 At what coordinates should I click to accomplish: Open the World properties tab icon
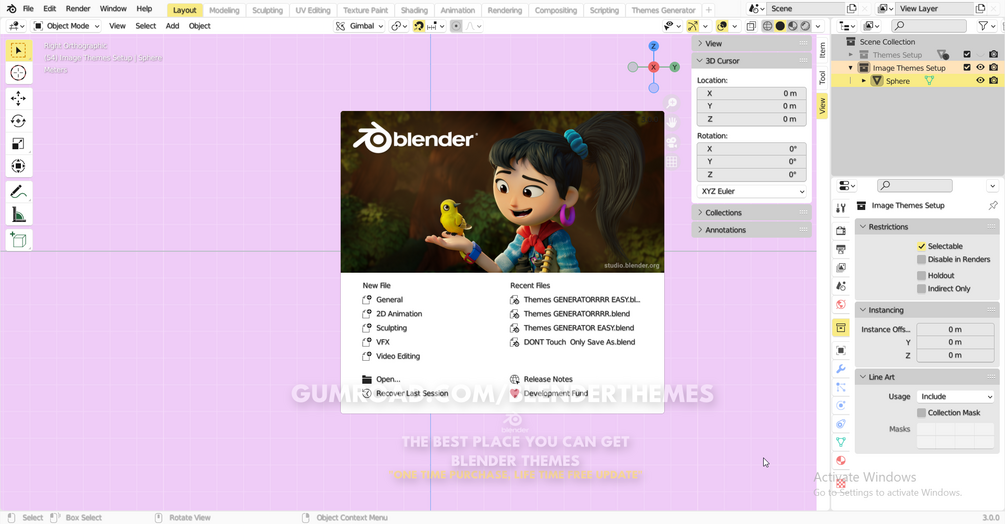[x=841, y=304]
